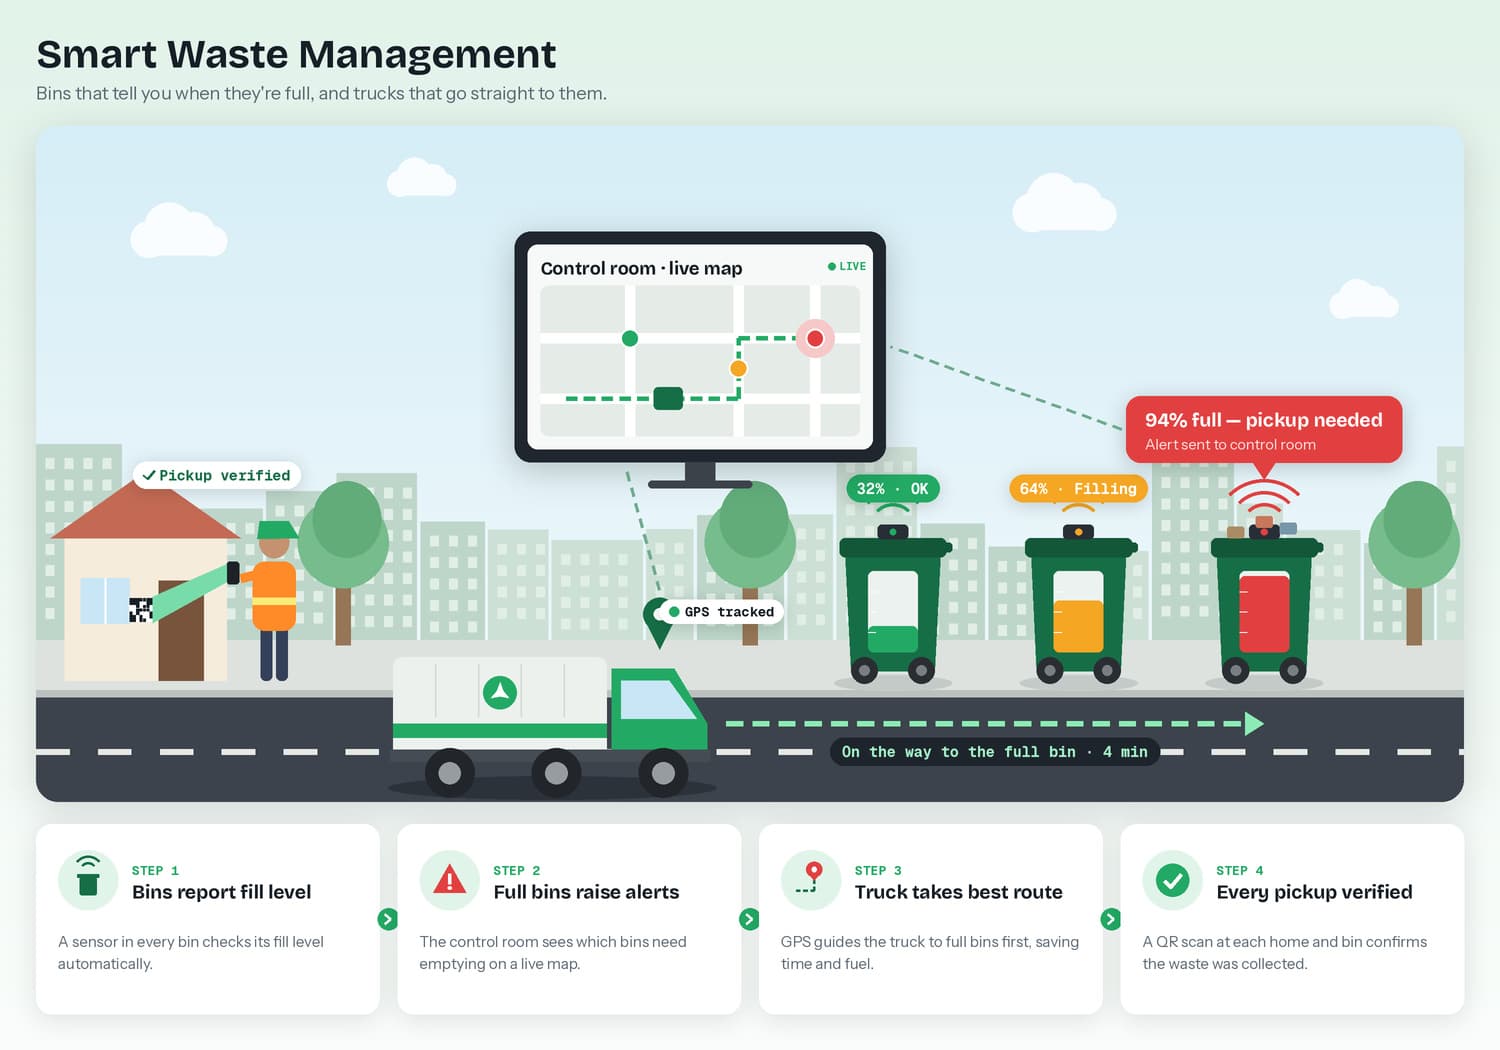Select the "Alert sent to control room" text

[1230, 445]
